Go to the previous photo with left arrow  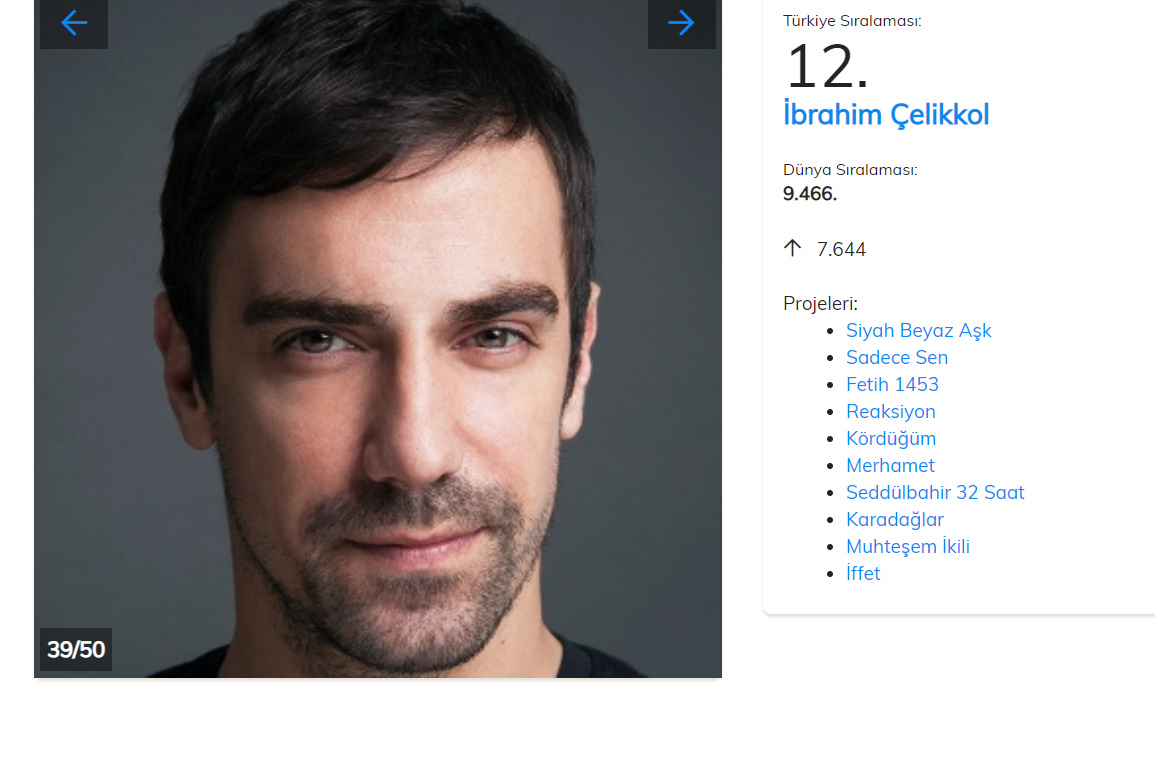(x=74, y=23)
